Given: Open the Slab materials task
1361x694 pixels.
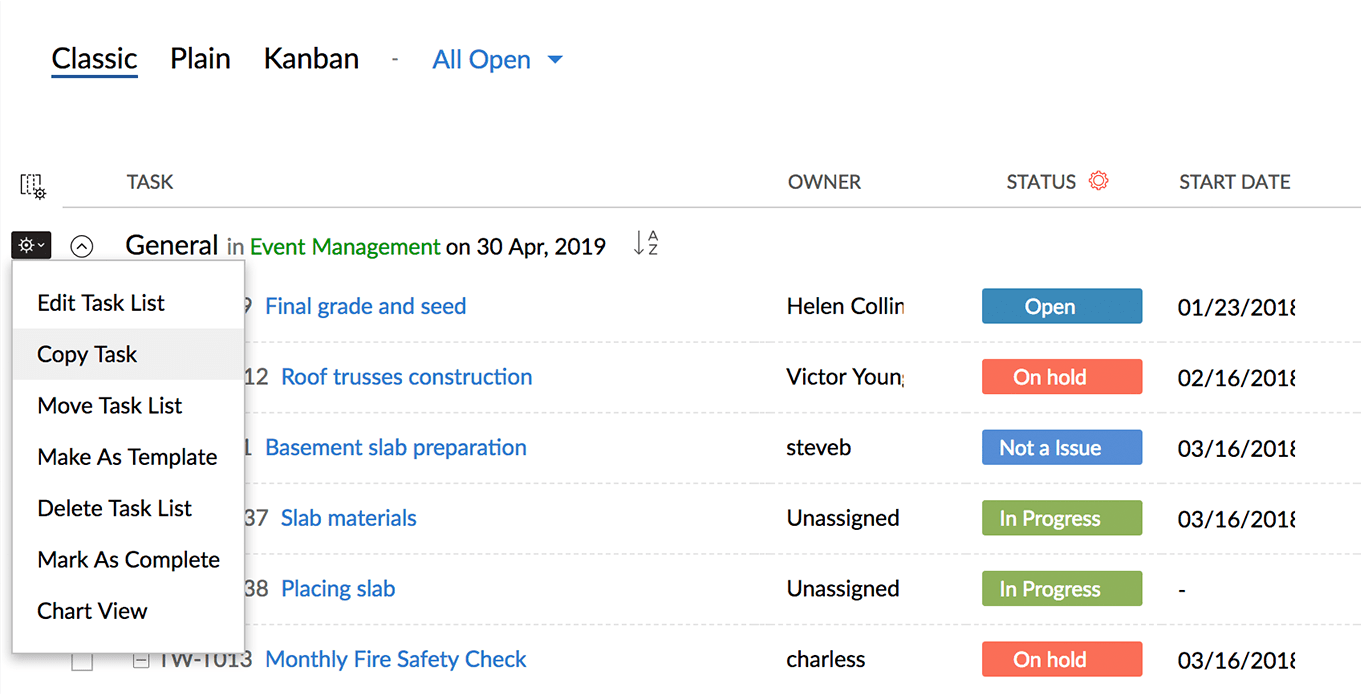Looking at the screenshot, I should tap(348, 518).
